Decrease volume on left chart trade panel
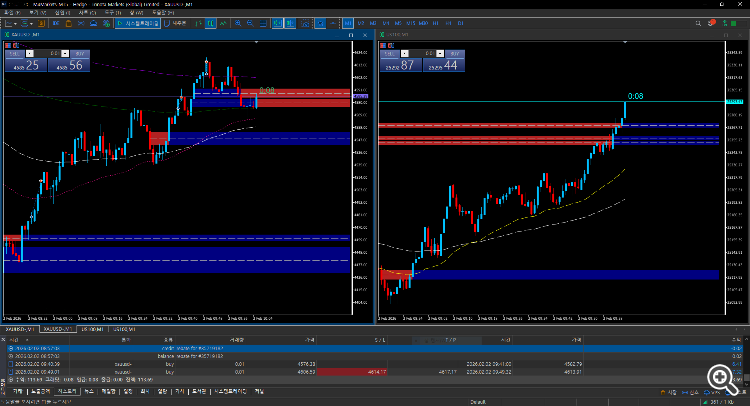750x406 pixels. 30,54
